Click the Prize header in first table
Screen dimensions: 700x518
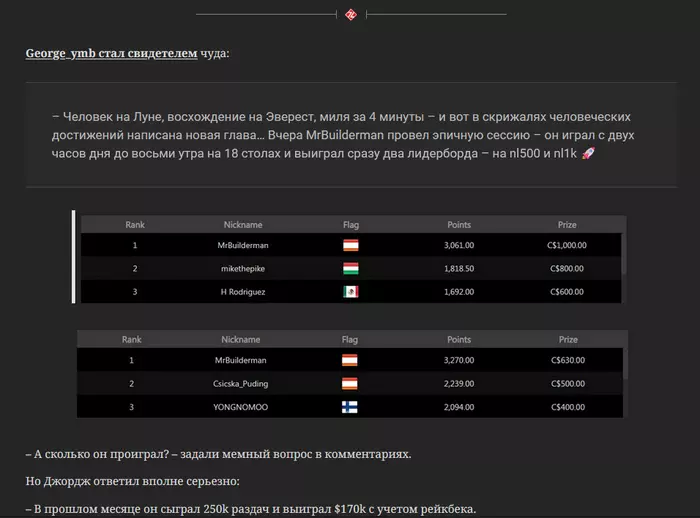click(567, 225)
